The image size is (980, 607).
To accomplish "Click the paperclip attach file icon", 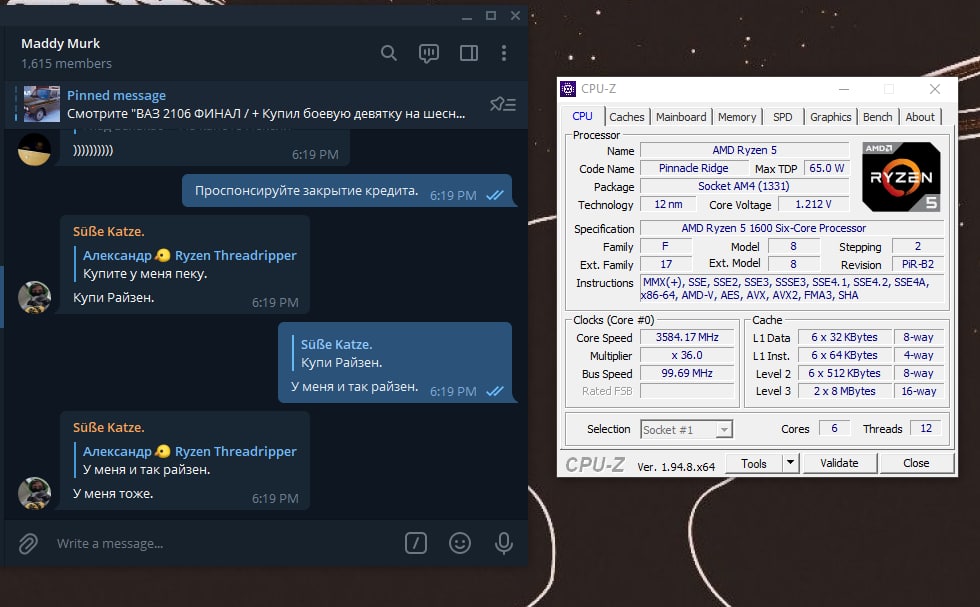I will (x=28, y=543).
